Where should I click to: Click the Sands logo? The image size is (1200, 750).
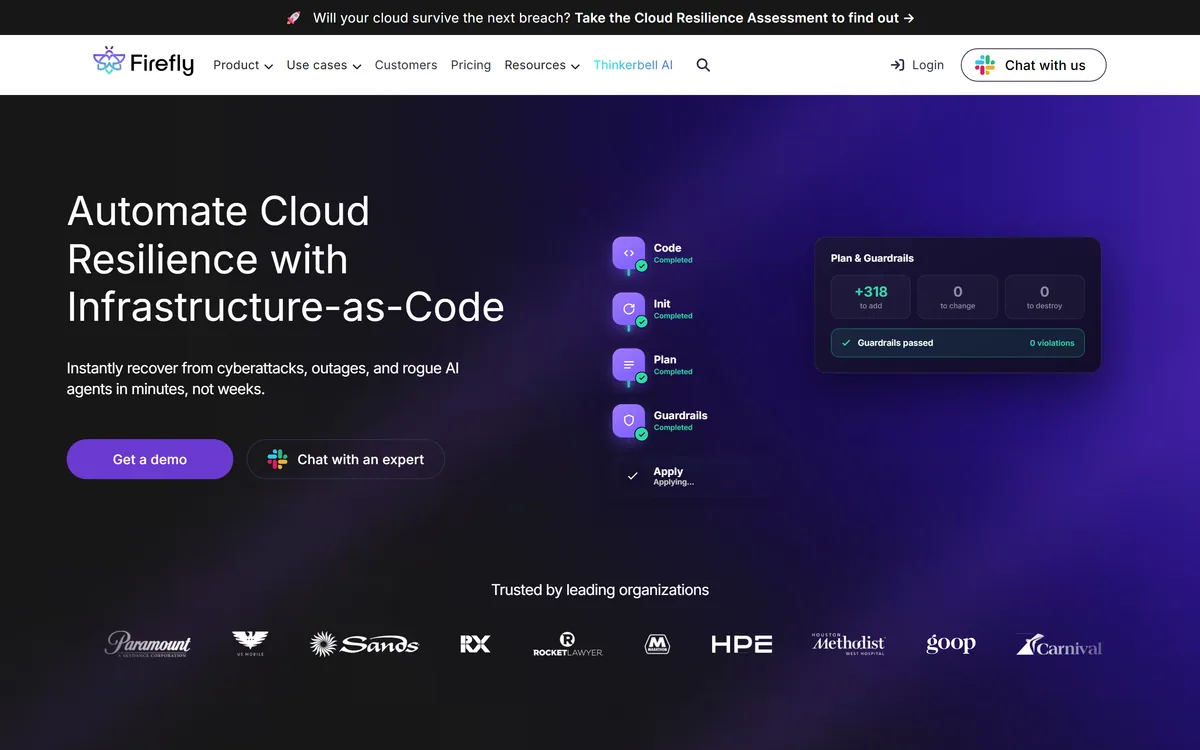(364, 644)
